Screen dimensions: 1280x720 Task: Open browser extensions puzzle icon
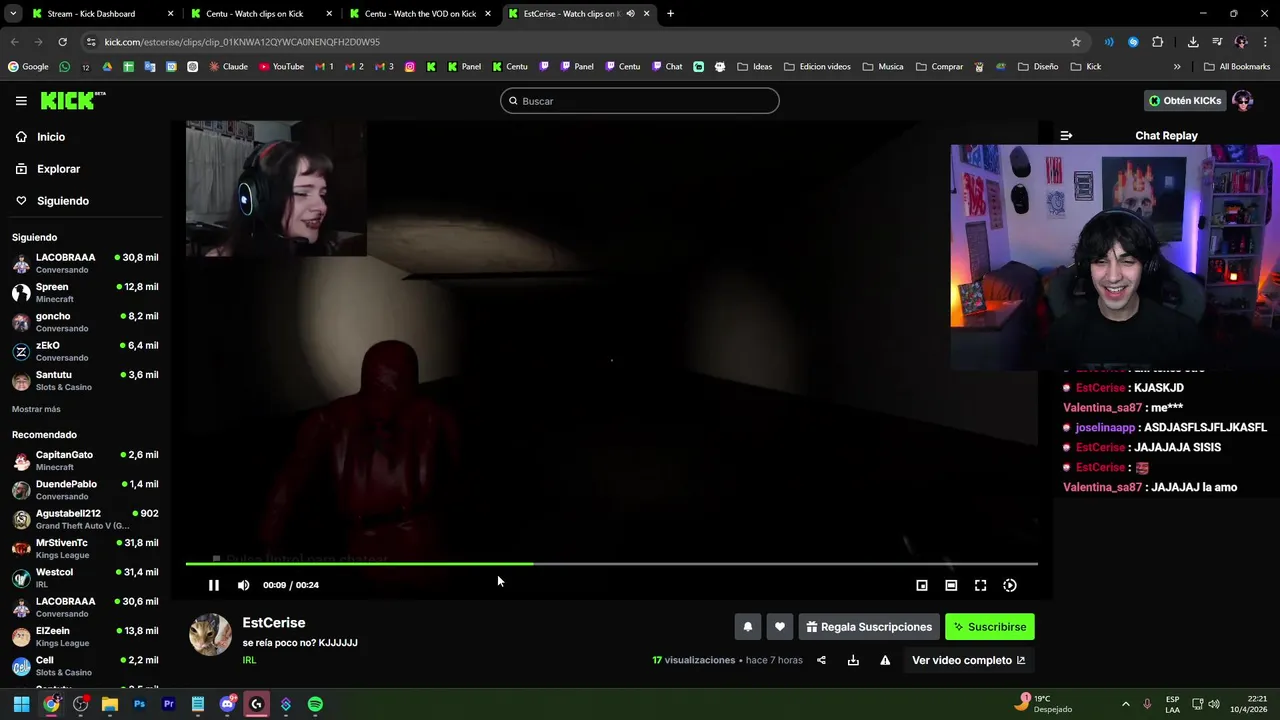click(1158, 42)
